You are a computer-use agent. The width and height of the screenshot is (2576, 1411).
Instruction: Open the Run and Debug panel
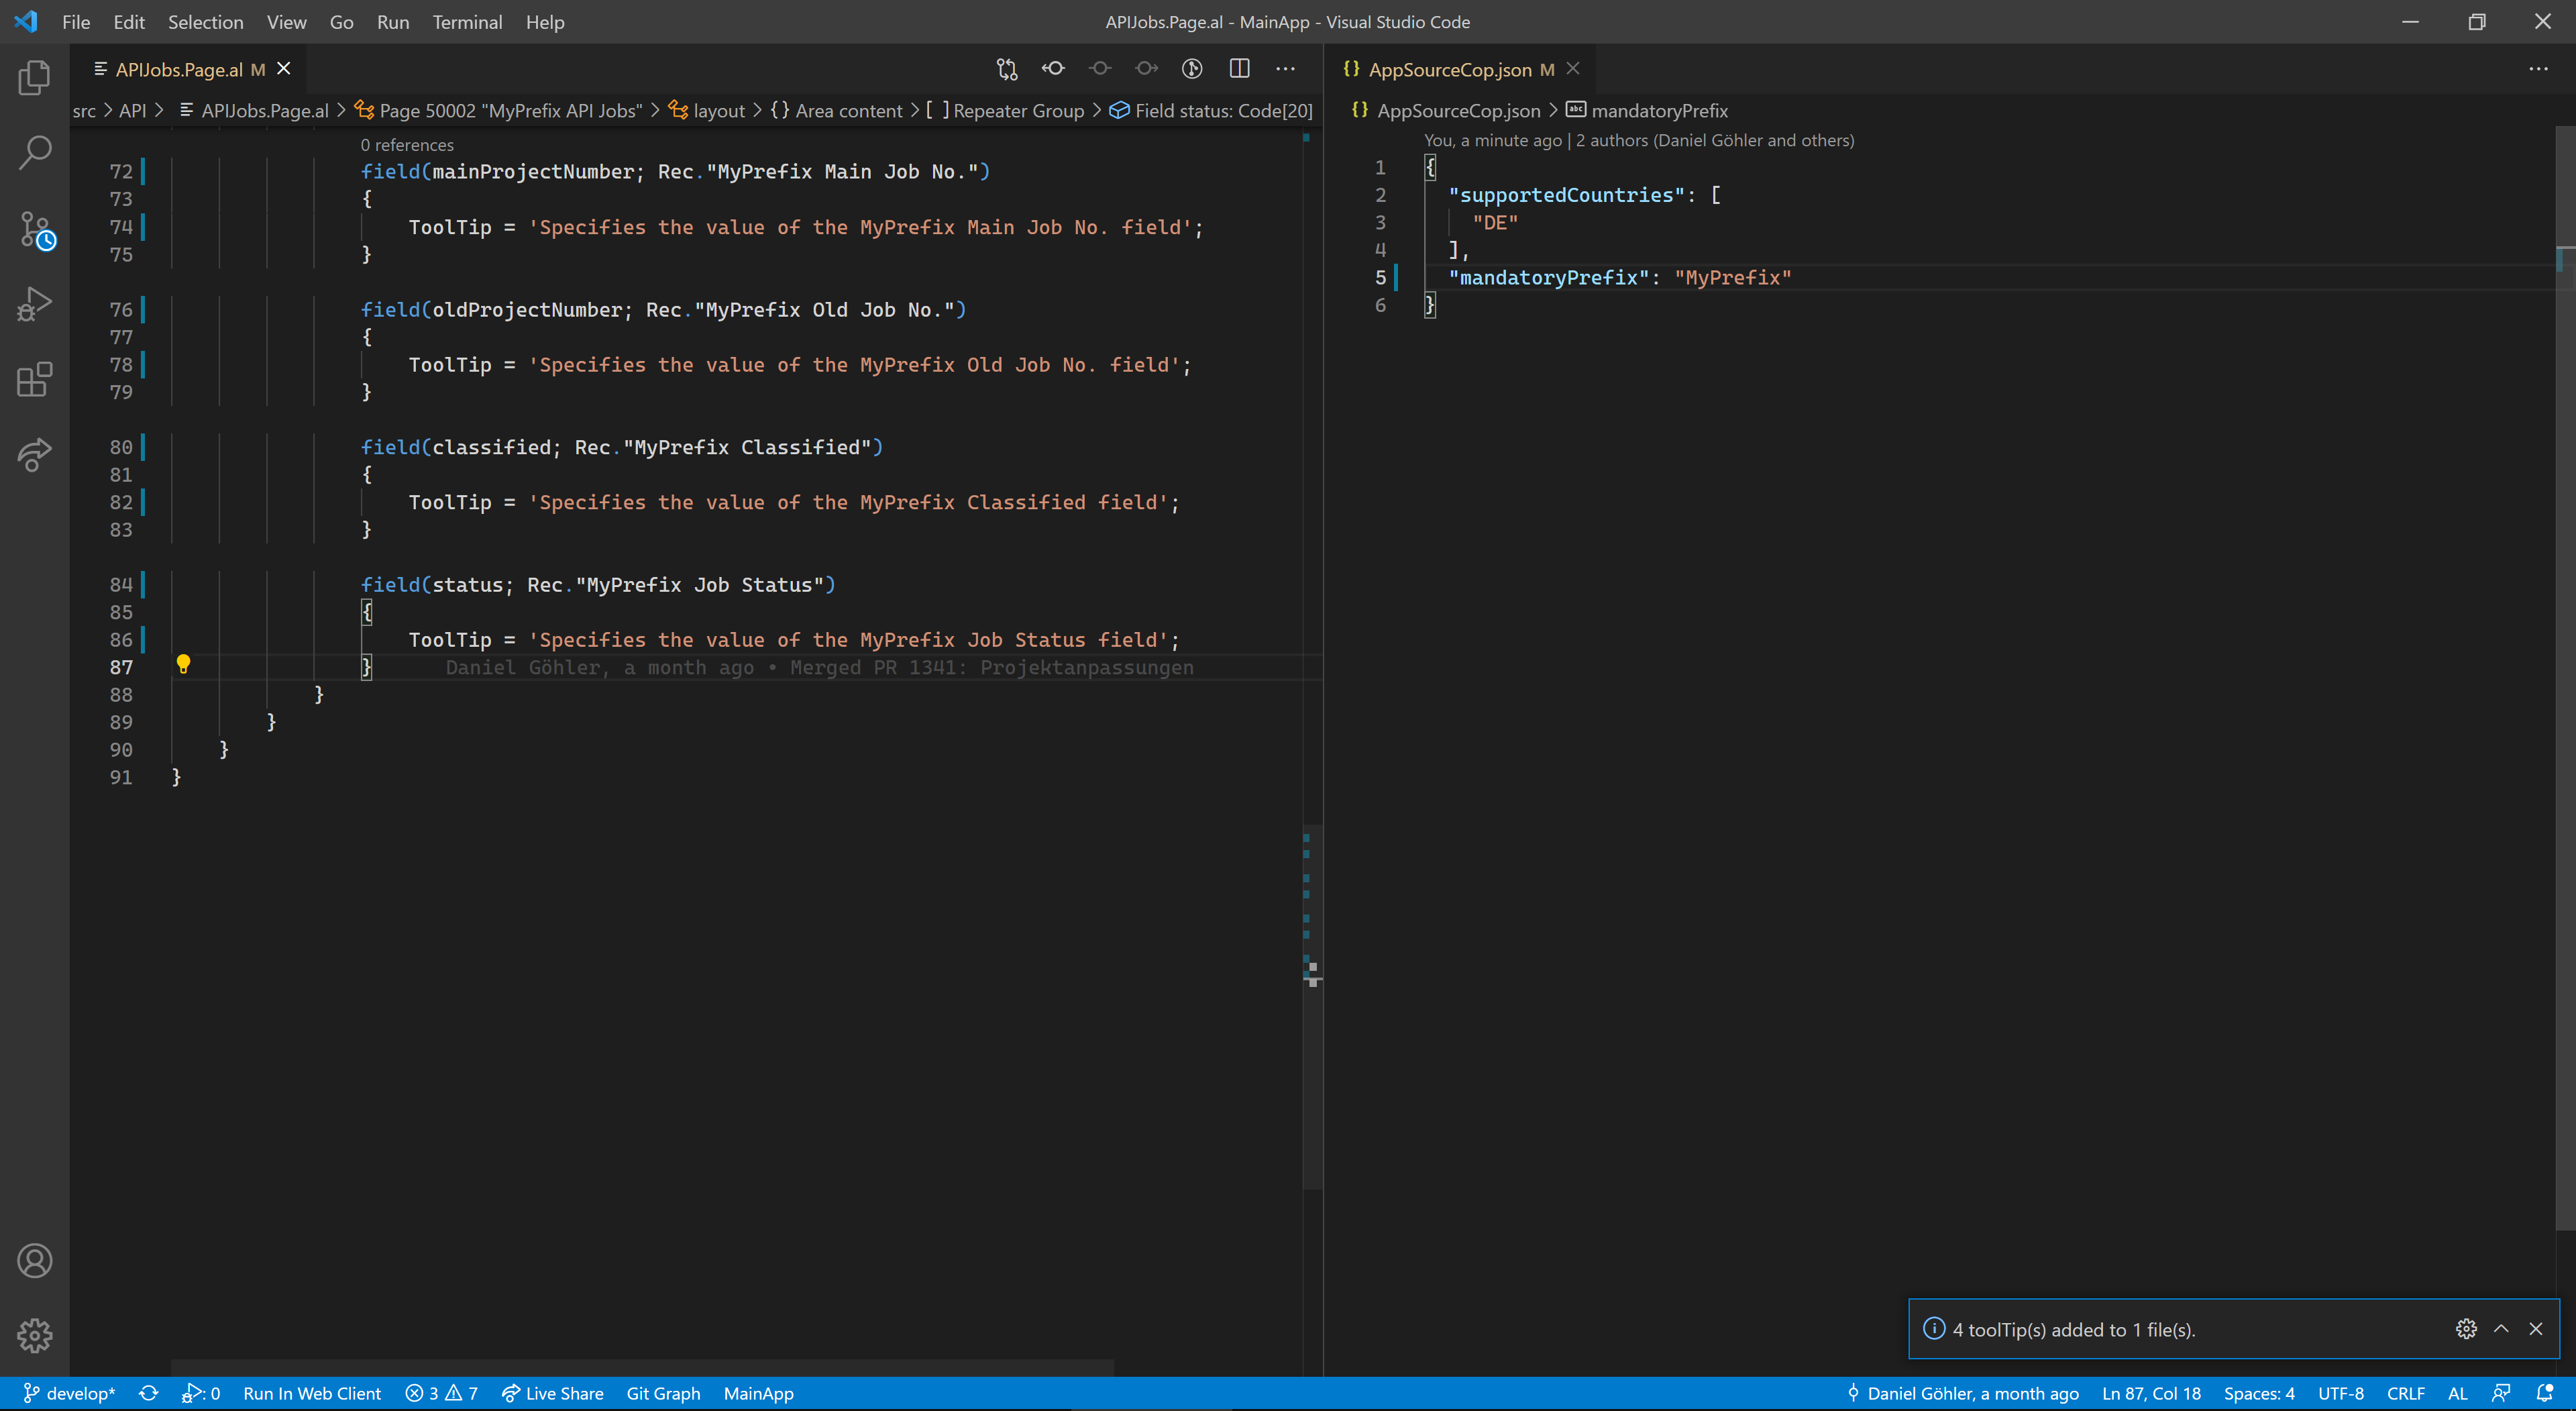(34, 303)
